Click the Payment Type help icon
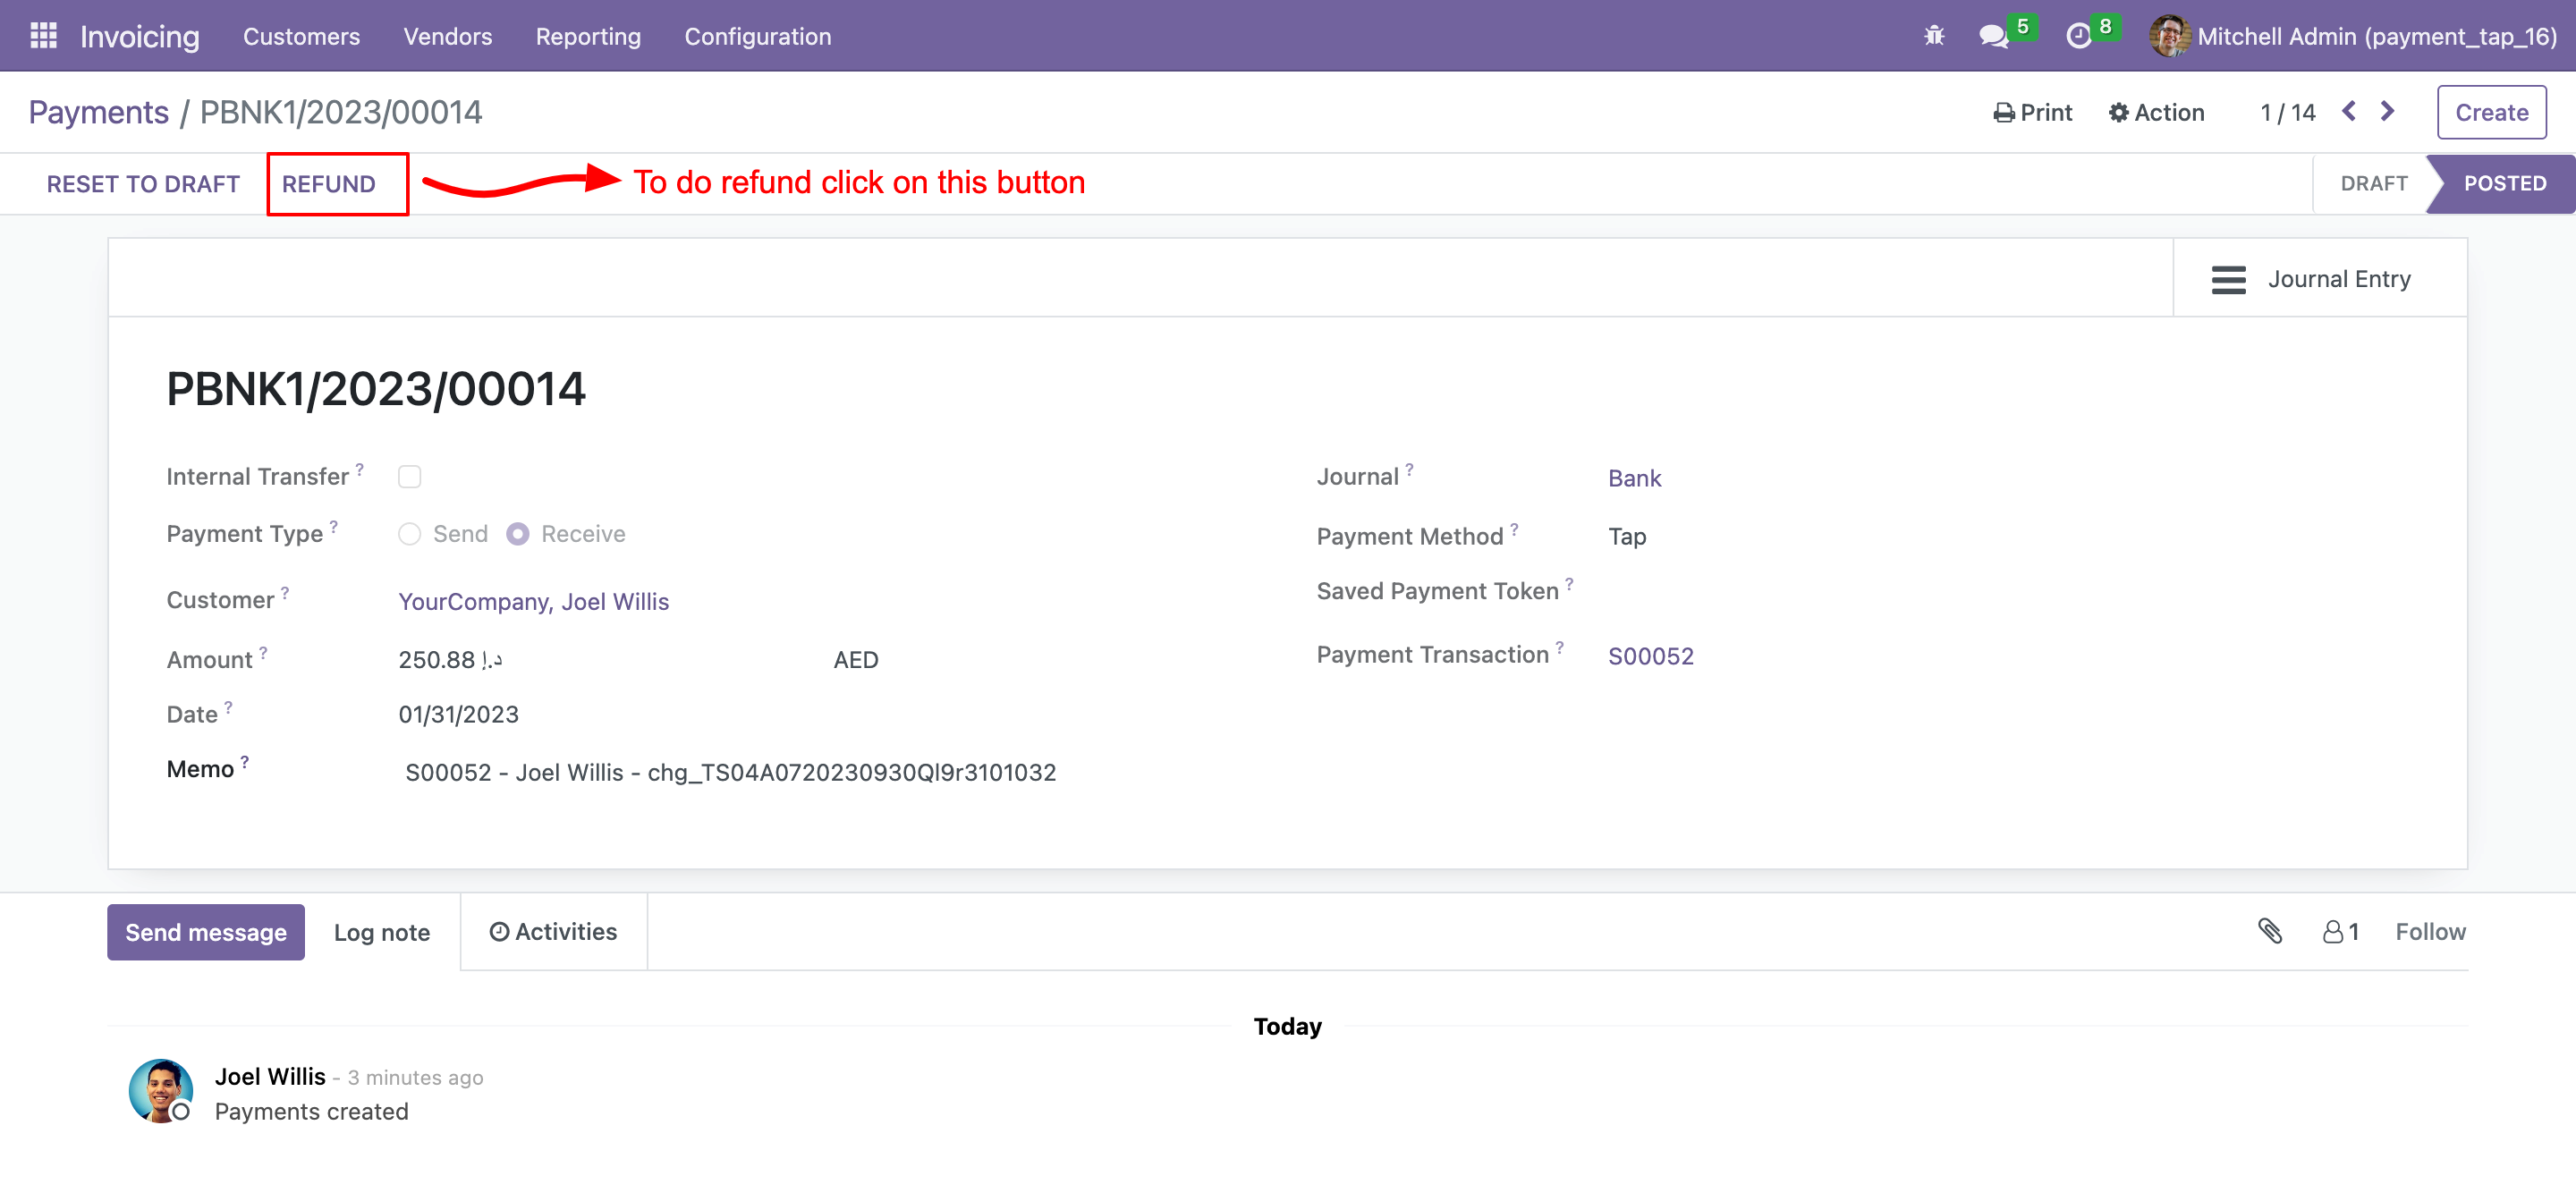The height and width of the screenshot is (1193, 2576). click(x=333, y=526)
